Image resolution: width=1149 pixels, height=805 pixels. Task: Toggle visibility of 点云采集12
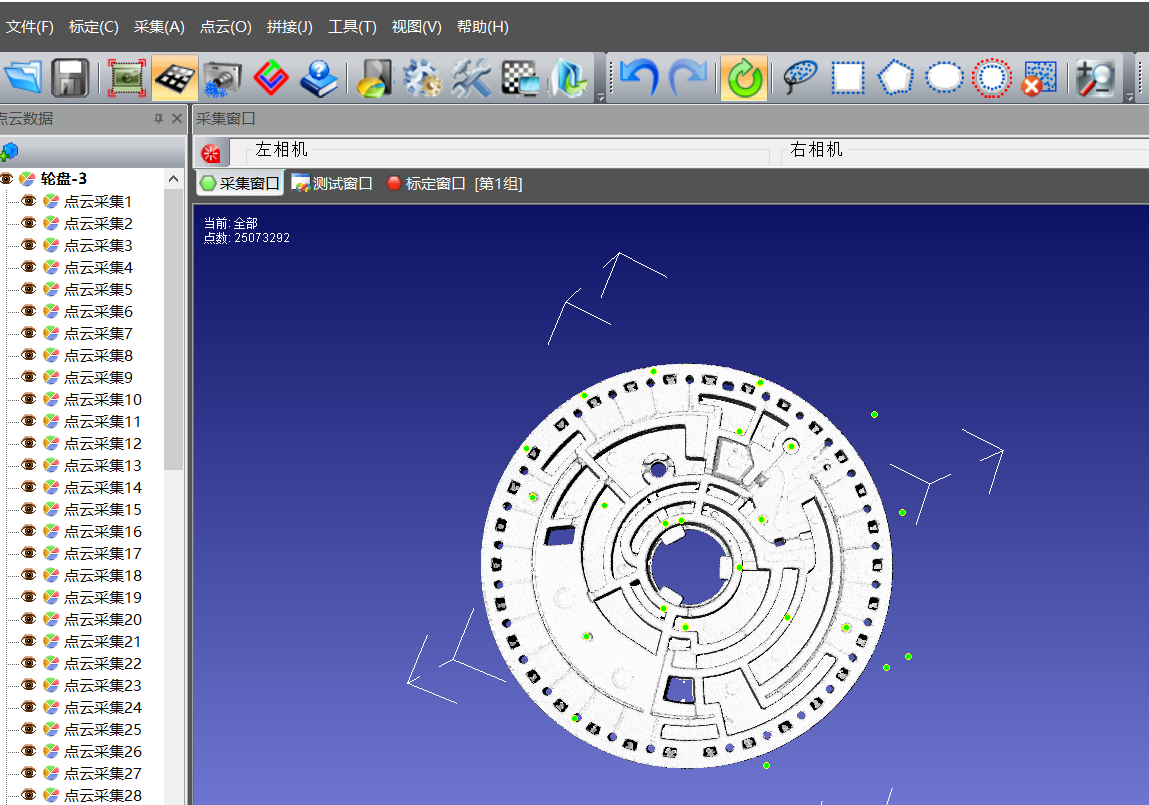coord(29,443)
